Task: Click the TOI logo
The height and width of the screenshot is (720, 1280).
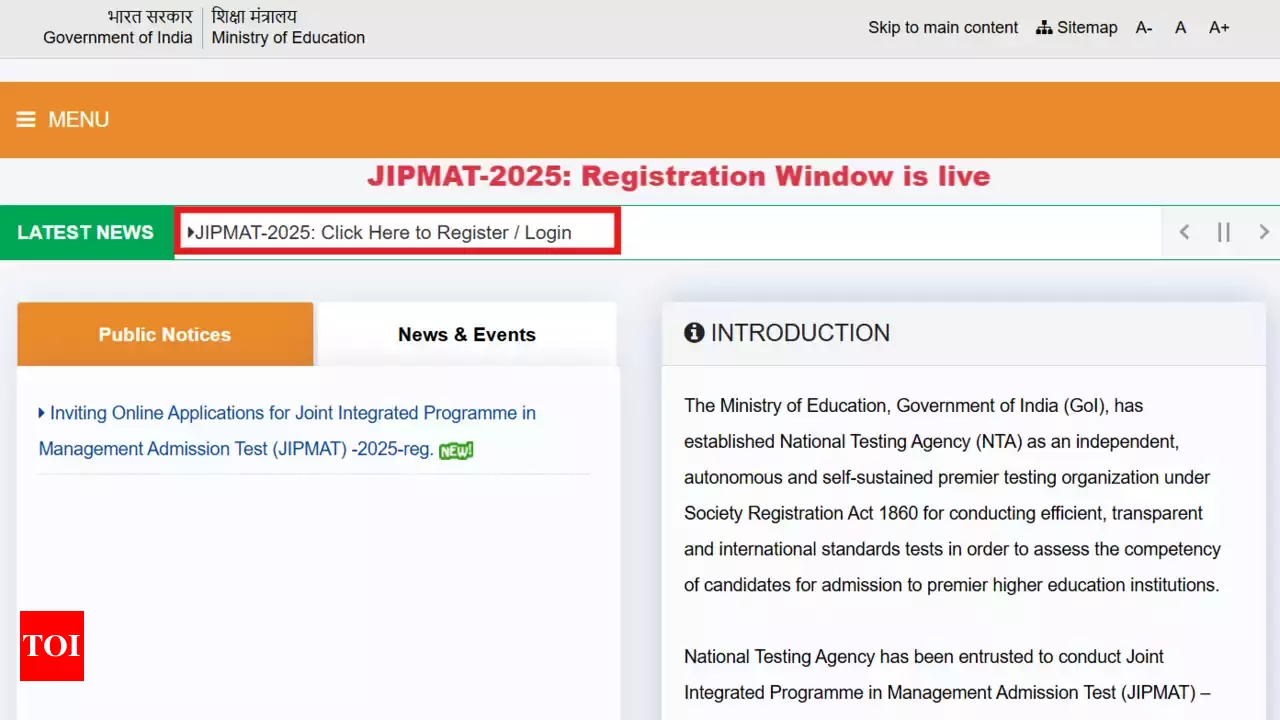Action: tap(52, 646)
